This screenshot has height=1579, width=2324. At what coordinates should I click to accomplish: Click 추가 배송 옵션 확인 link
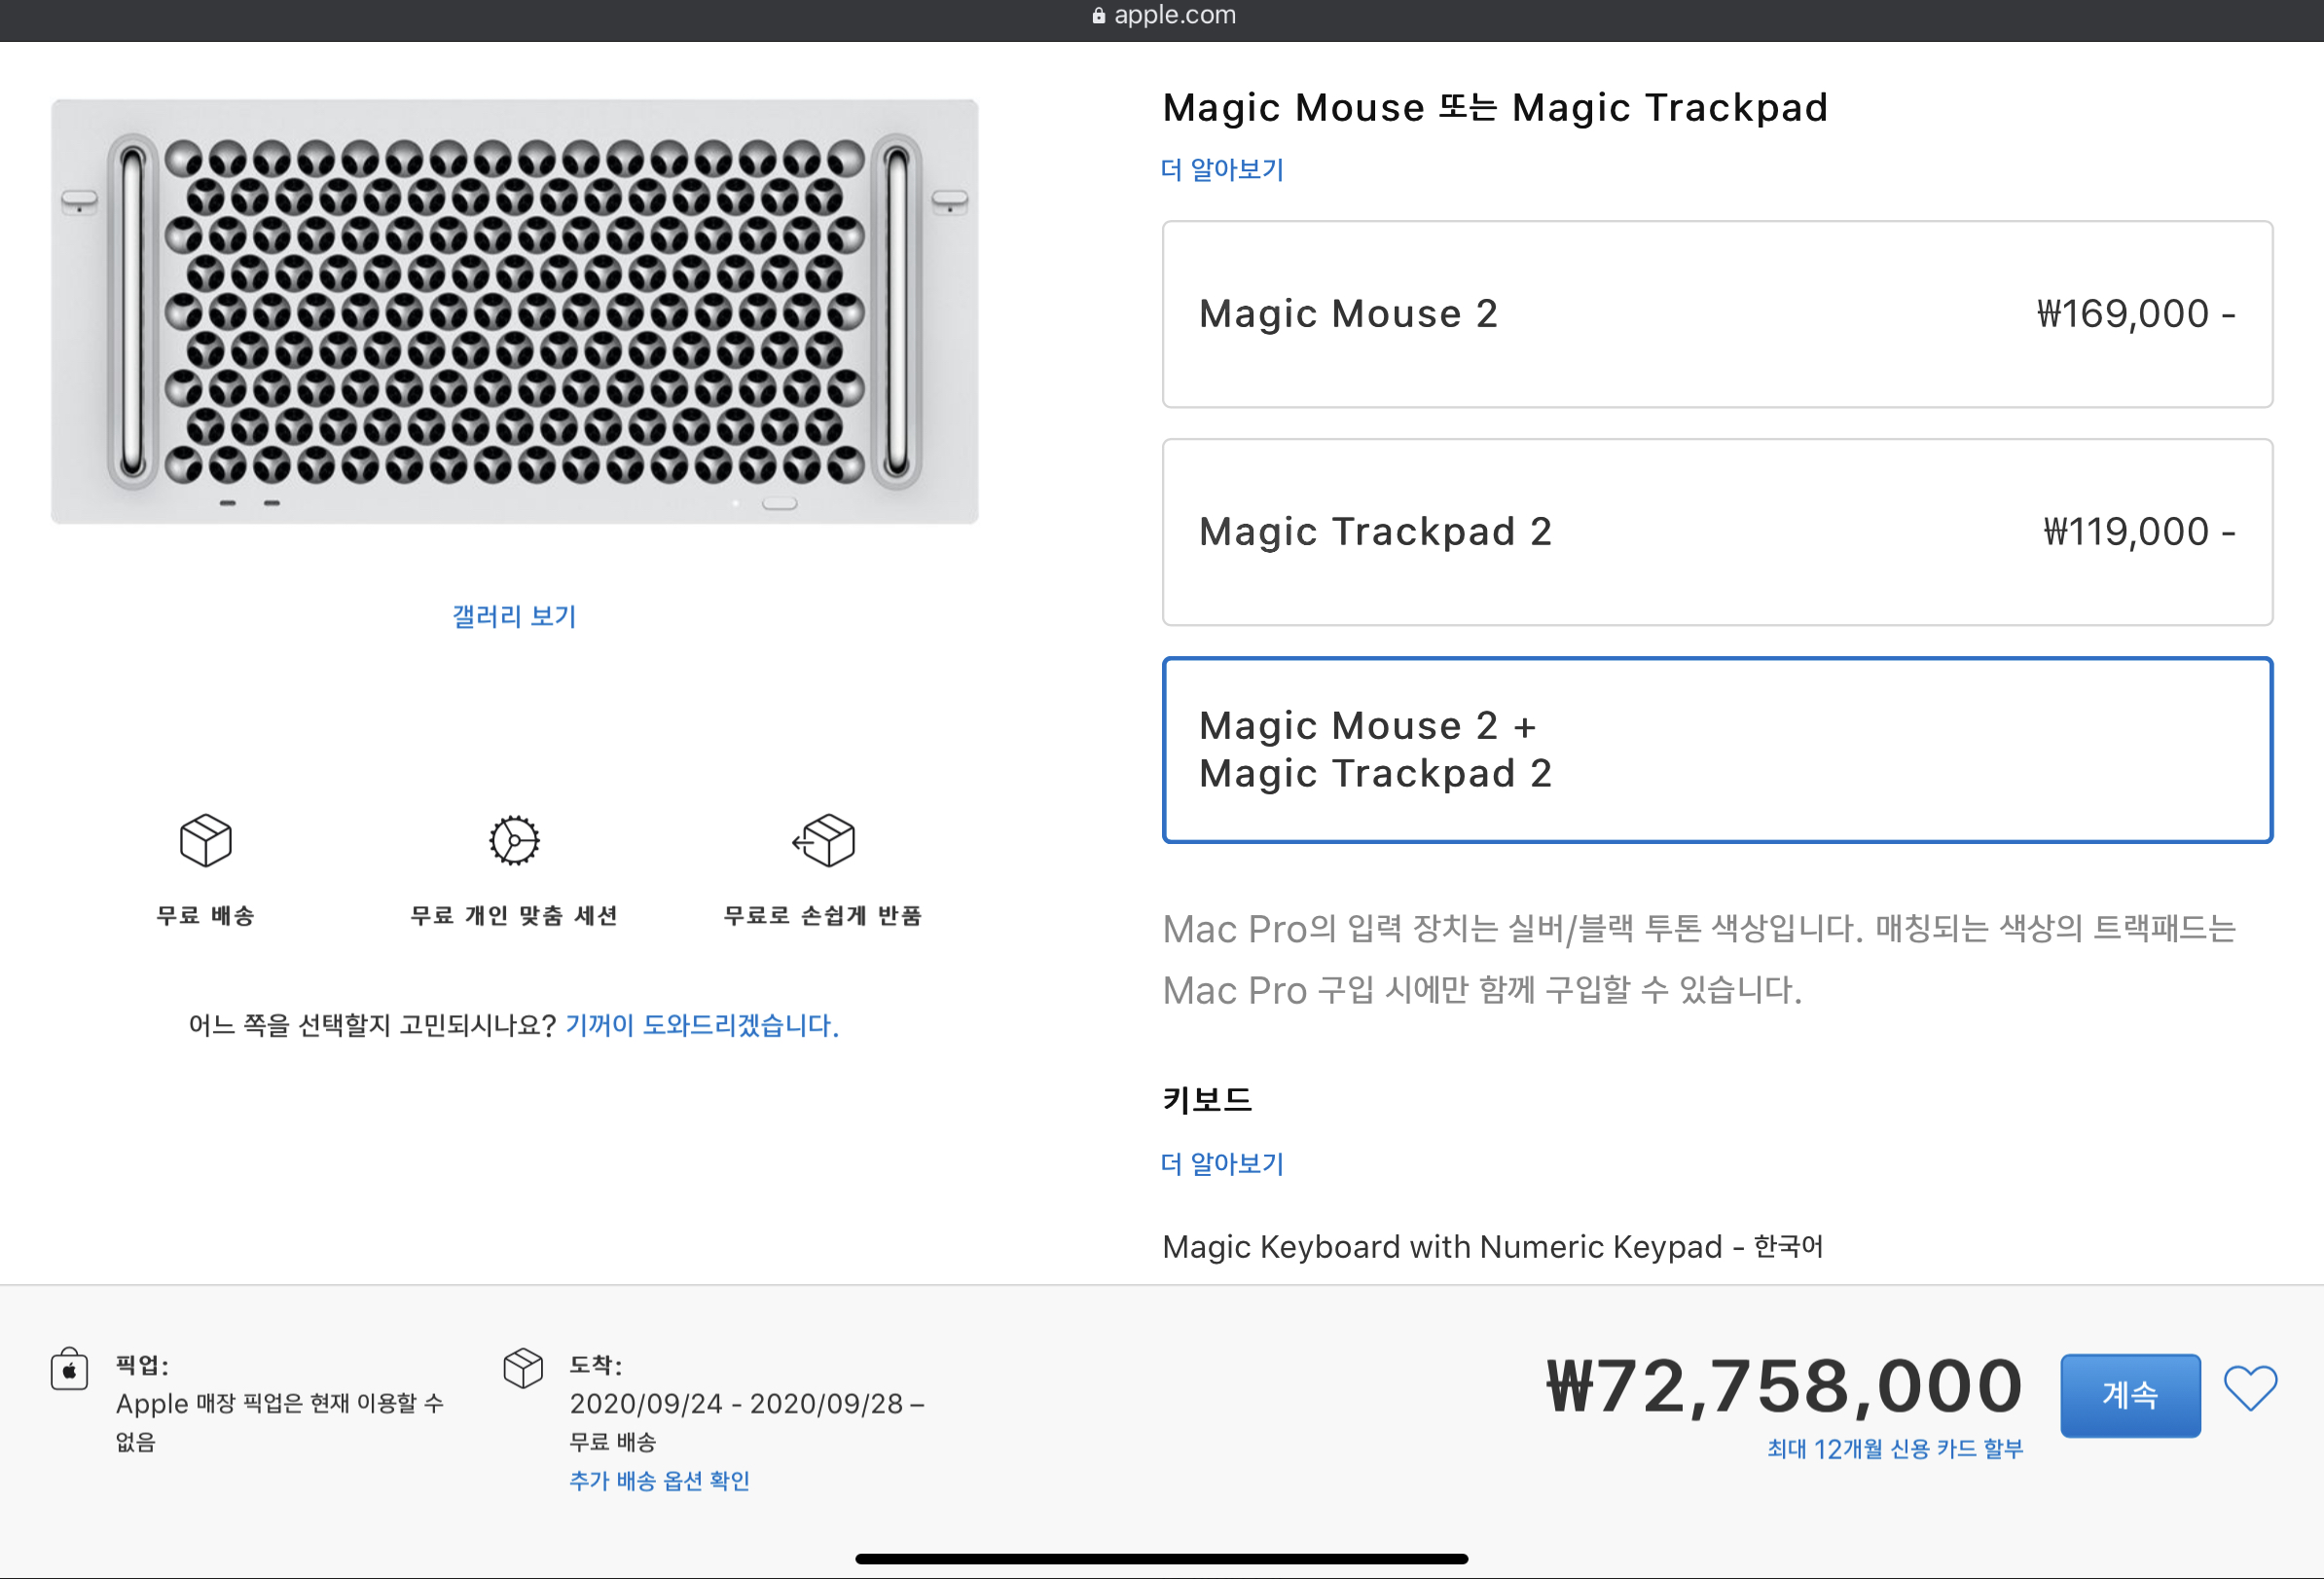coord(659,1481)
